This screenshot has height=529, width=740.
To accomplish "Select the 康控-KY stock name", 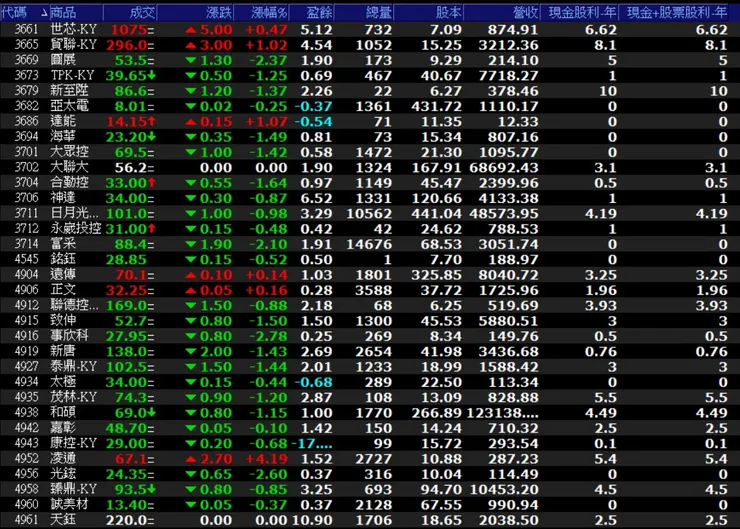I will click(x=74, y=443).
